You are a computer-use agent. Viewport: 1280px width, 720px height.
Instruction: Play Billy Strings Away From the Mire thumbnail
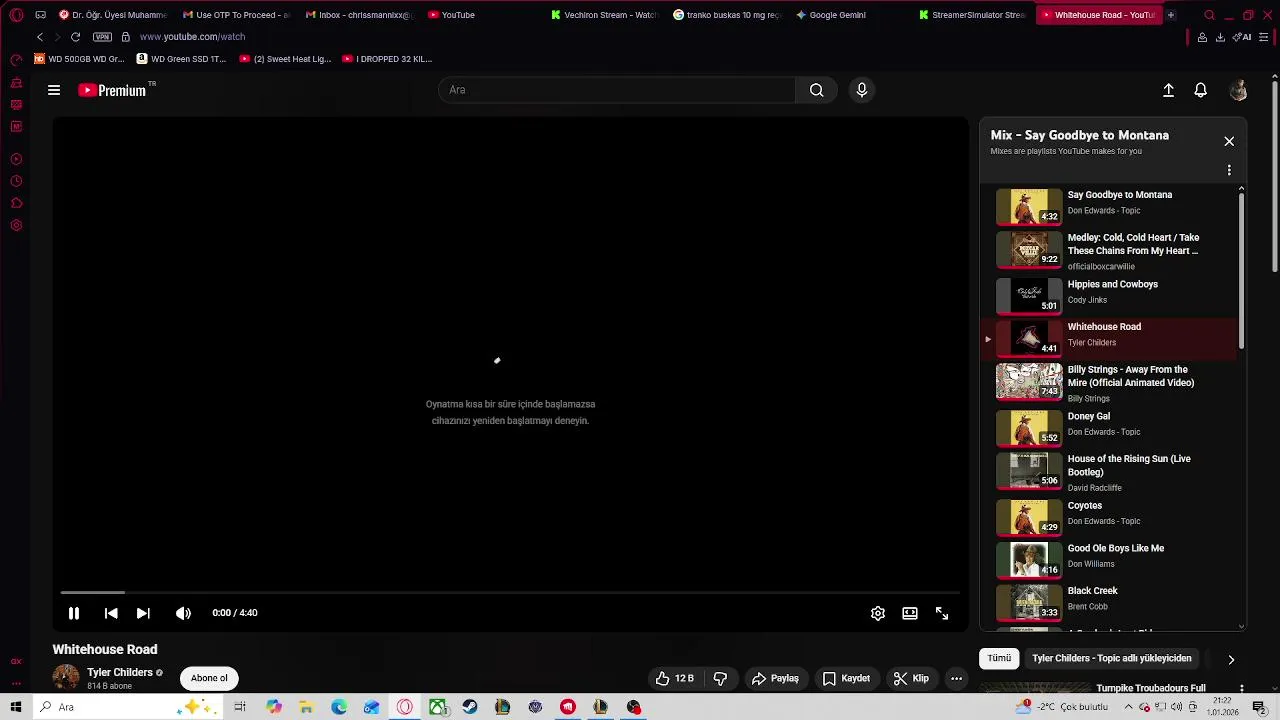click(1029, 381)
